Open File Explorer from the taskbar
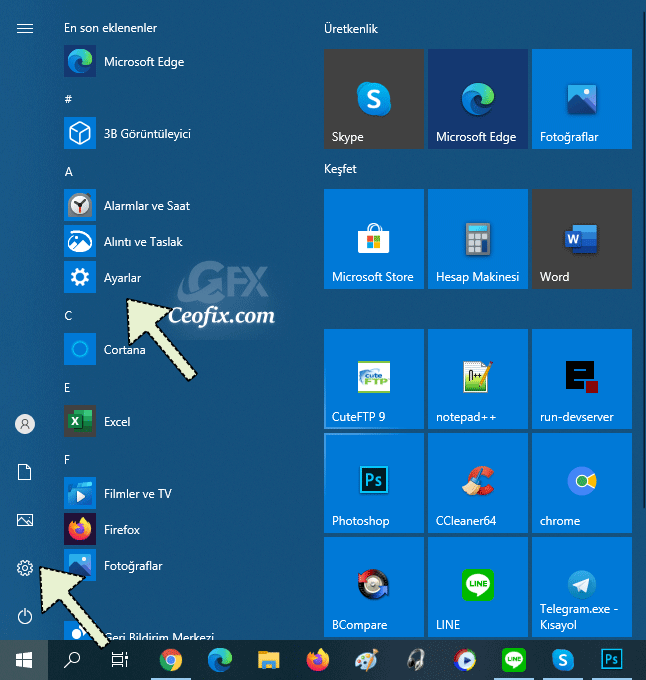 pyautogui.click(x=269, y=660)
